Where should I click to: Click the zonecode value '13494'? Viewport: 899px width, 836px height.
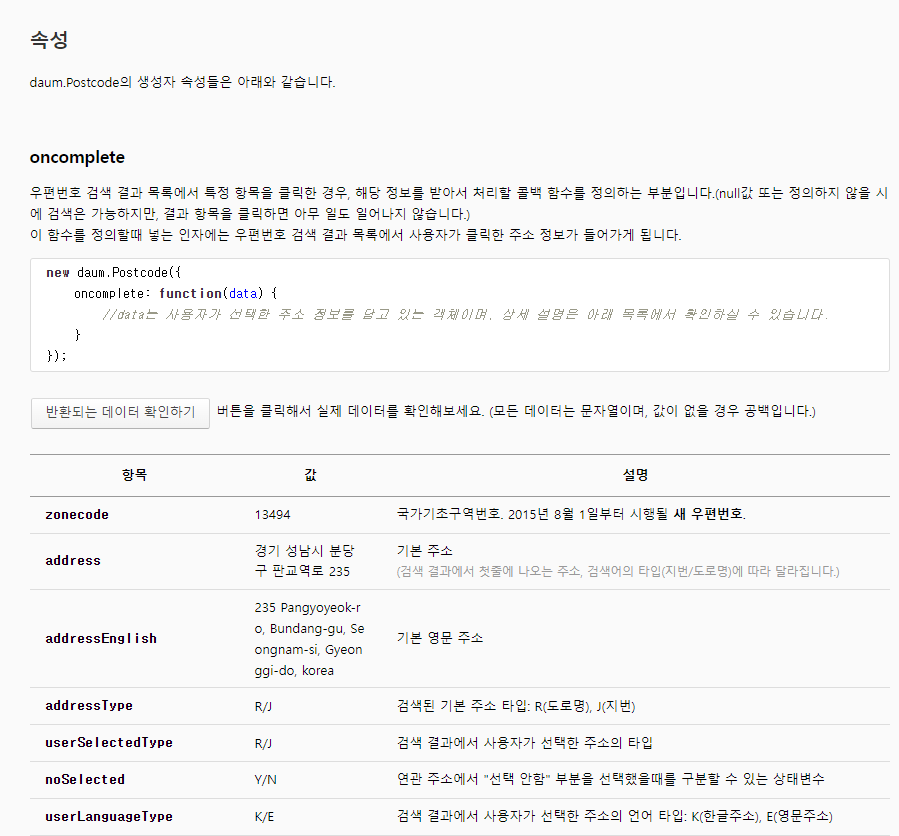click(x=272, y=515)
